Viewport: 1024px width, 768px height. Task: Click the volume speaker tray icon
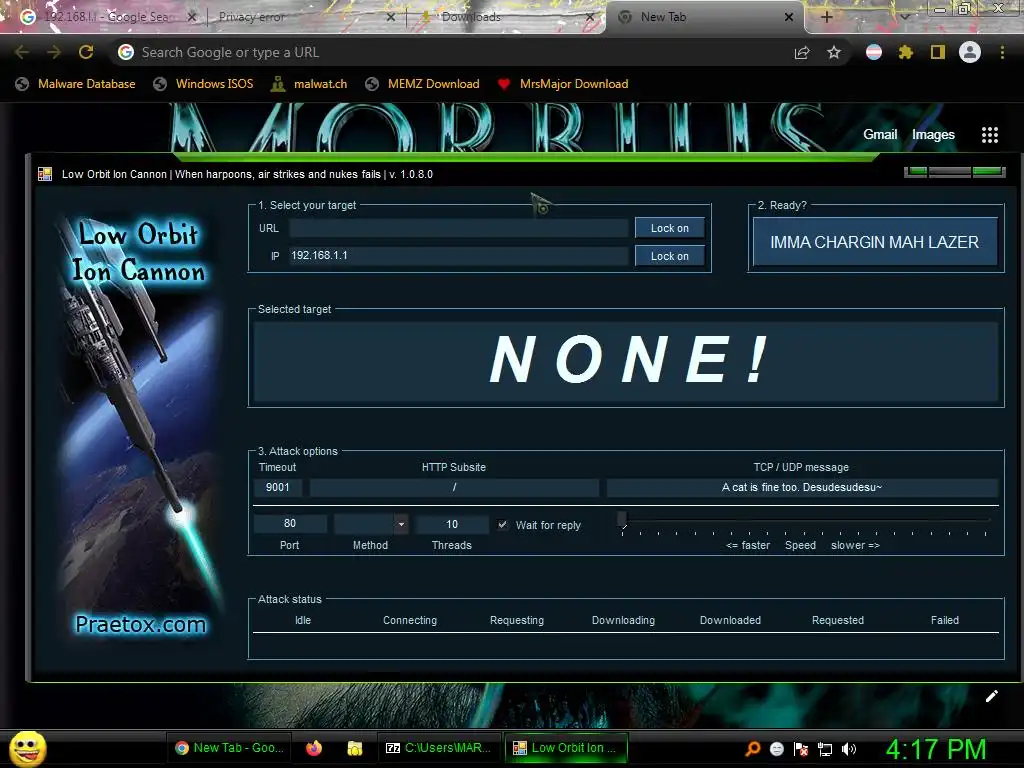pos(849,749)
